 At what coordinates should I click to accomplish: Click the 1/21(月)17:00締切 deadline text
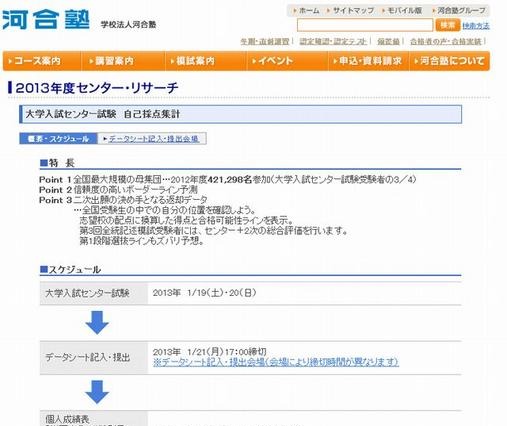(227, 352)
